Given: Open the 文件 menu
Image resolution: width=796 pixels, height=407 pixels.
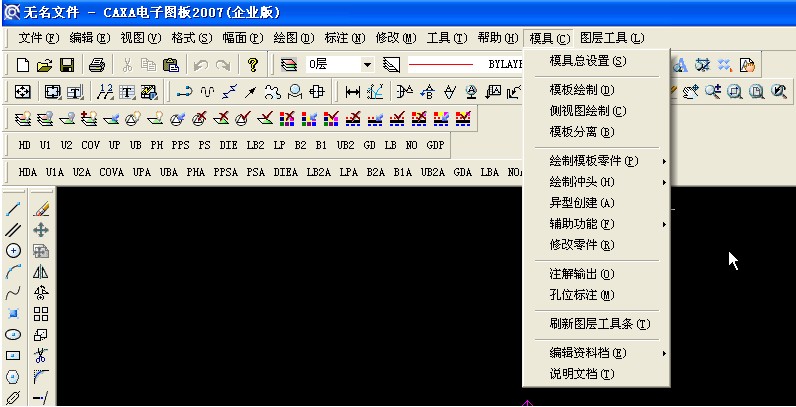Looking at the screenshot, I should [x=39, y=38].
